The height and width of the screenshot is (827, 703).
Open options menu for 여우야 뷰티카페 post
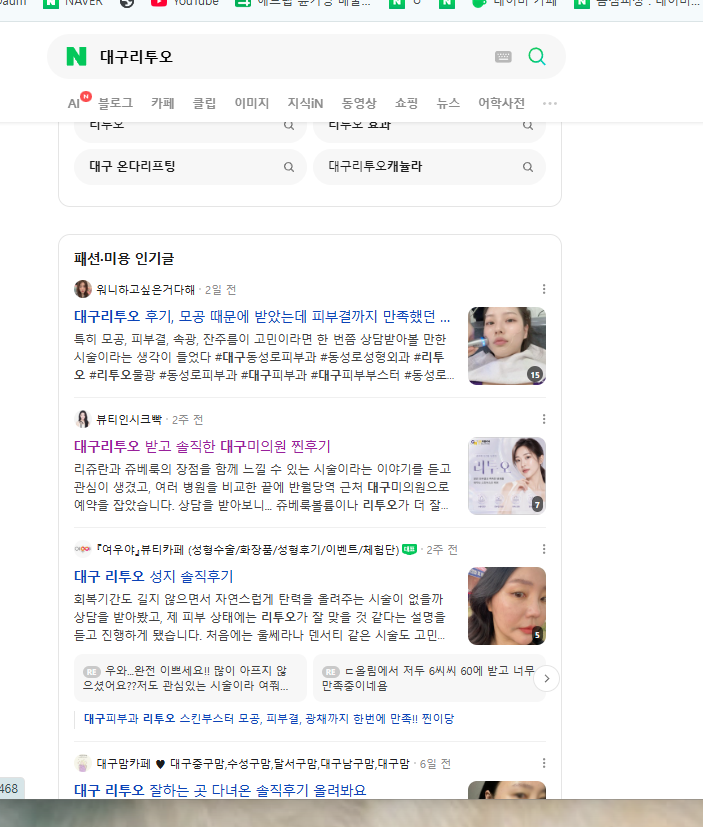tap(544, 549)
